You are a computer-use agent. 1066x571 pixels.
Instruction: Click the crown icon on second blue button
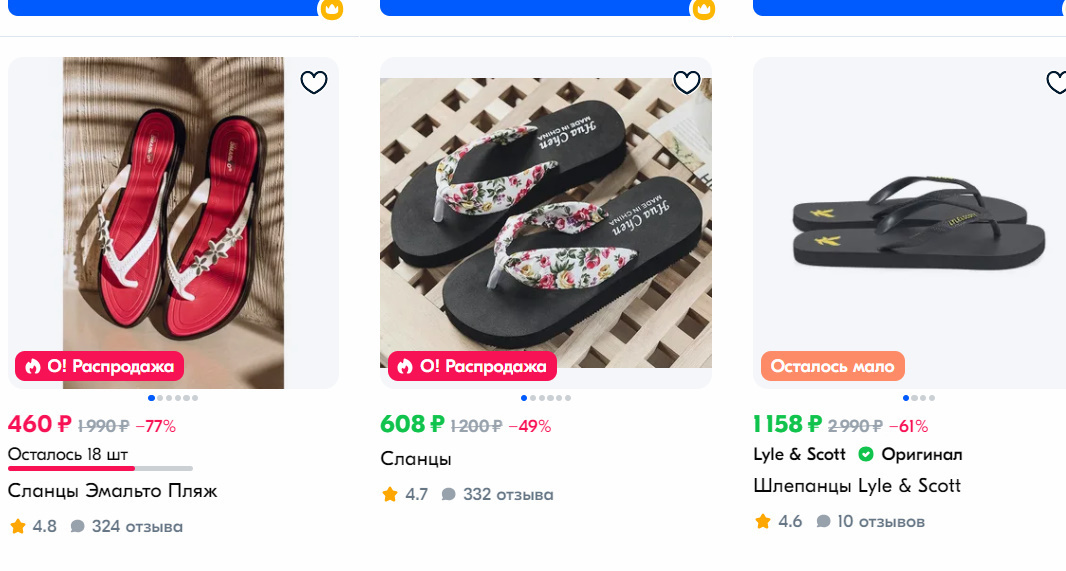tap(703, 9)
